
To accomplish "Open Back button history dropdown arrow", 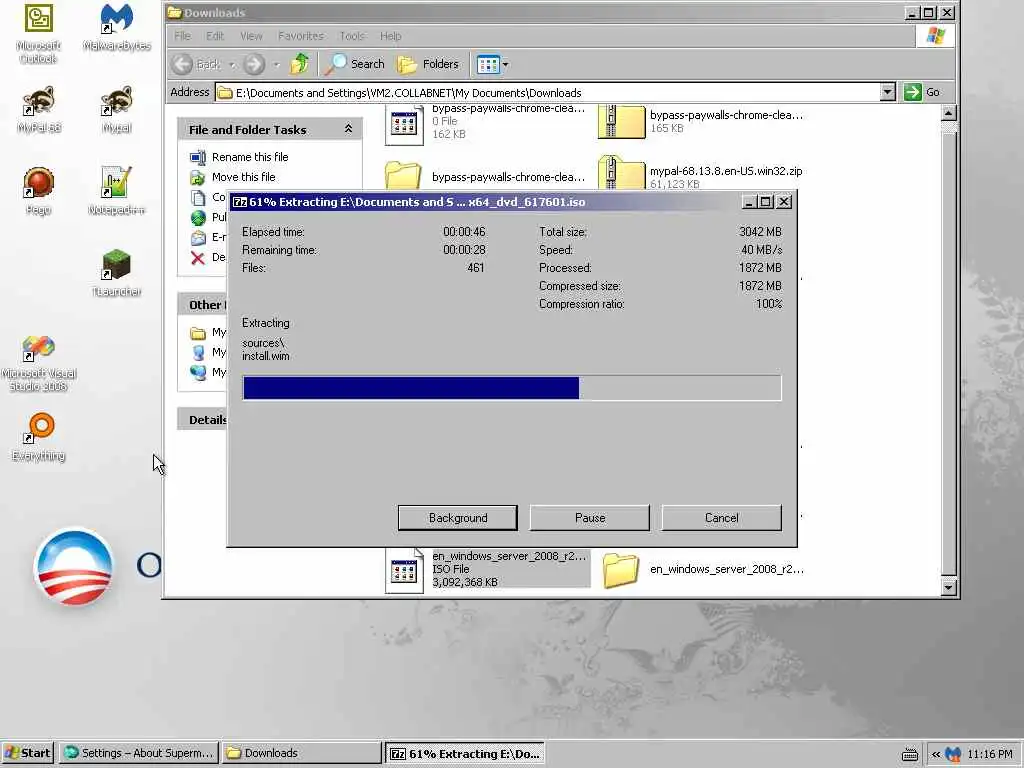I will (x=232, y=65).
